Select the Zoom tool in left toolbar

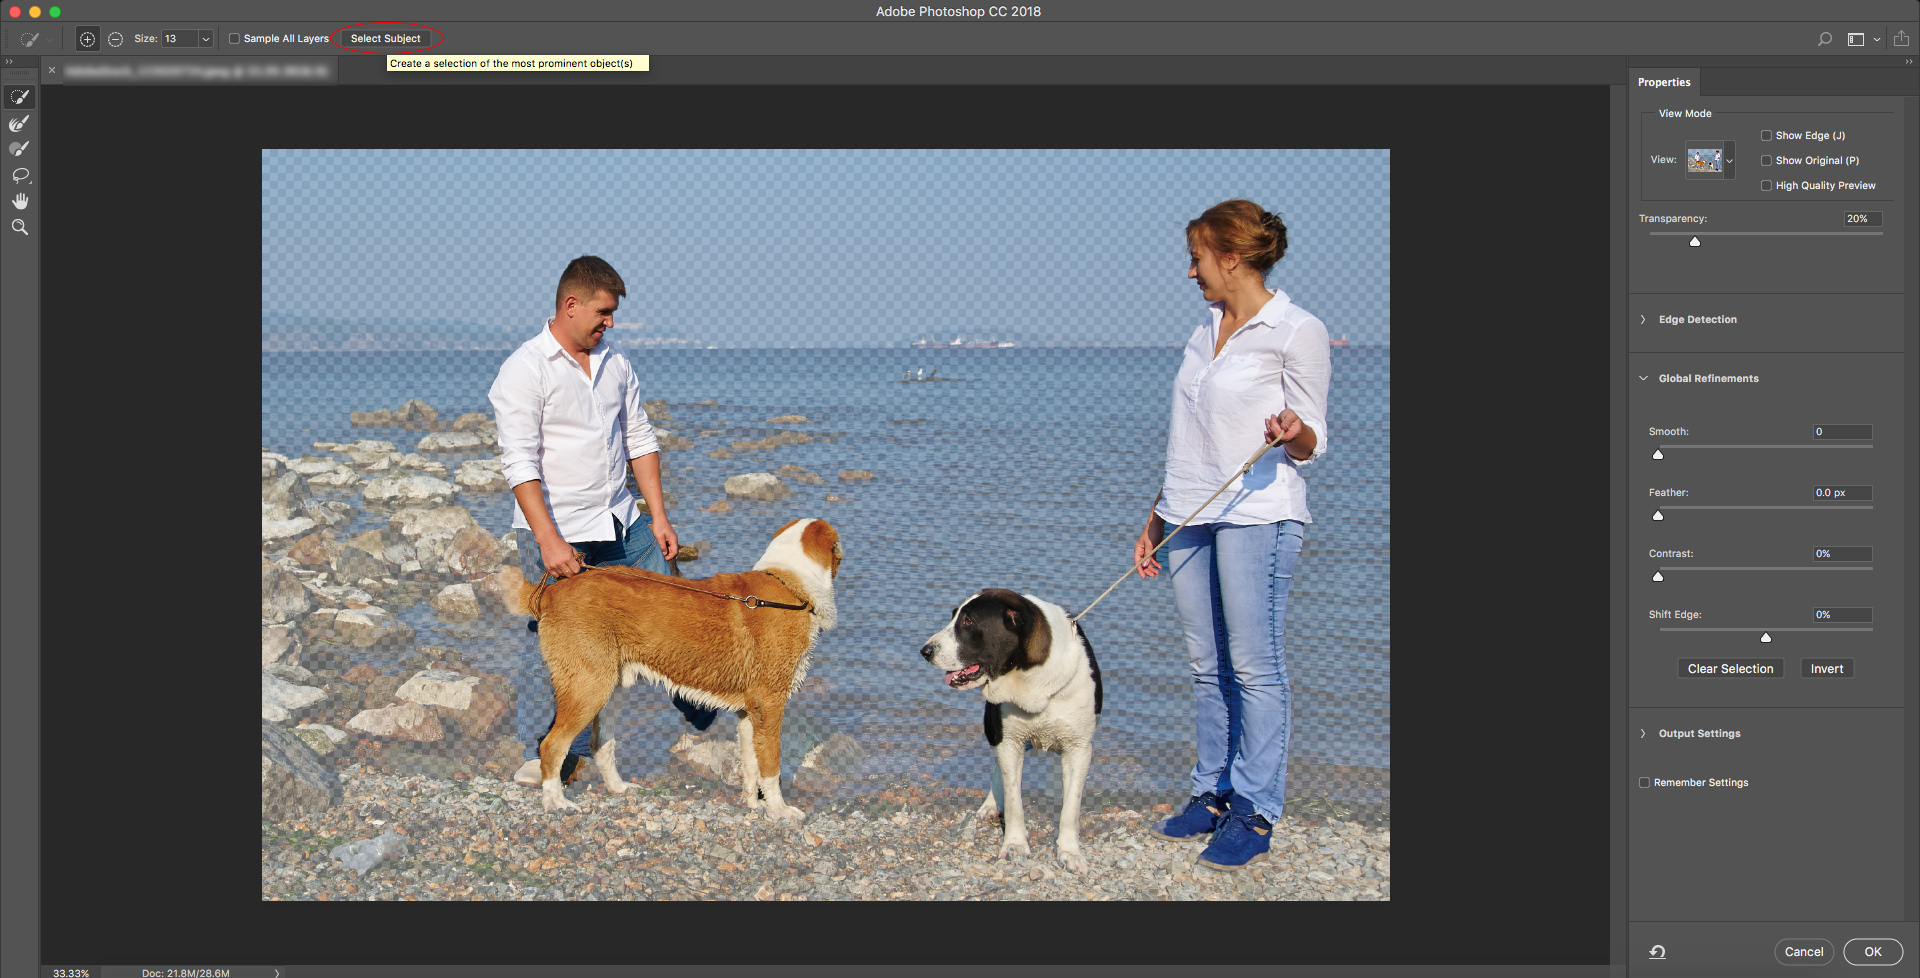(x=20, y=227)
